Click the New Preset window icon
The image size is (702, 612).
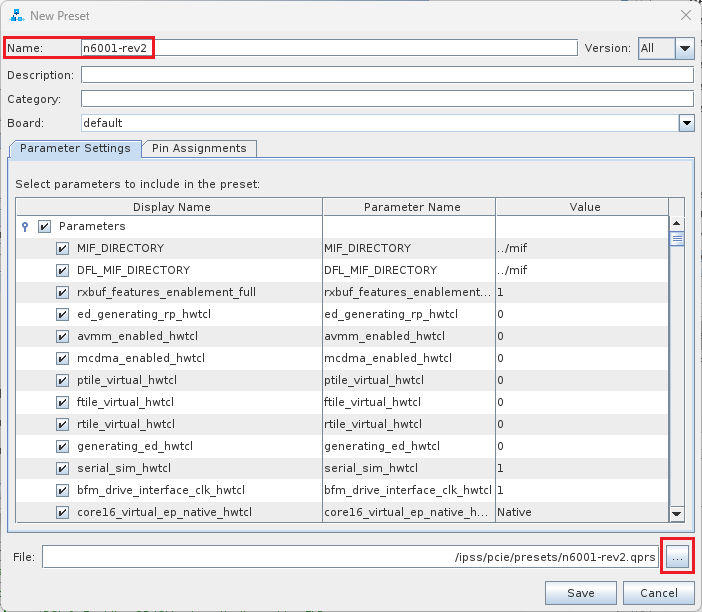(x=16, y=15)
